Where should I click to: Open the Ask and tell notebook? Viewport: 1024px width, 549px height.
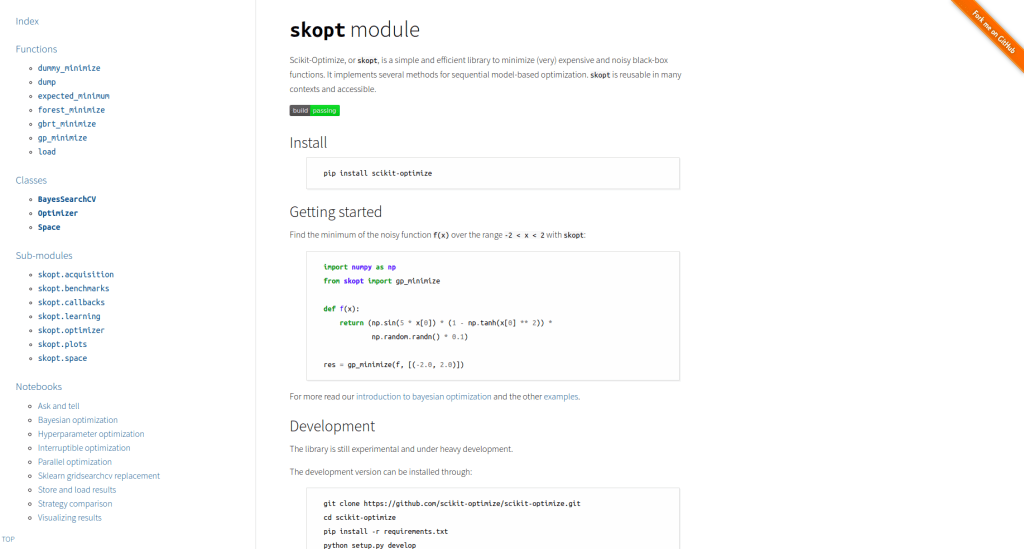pos(59,406)
